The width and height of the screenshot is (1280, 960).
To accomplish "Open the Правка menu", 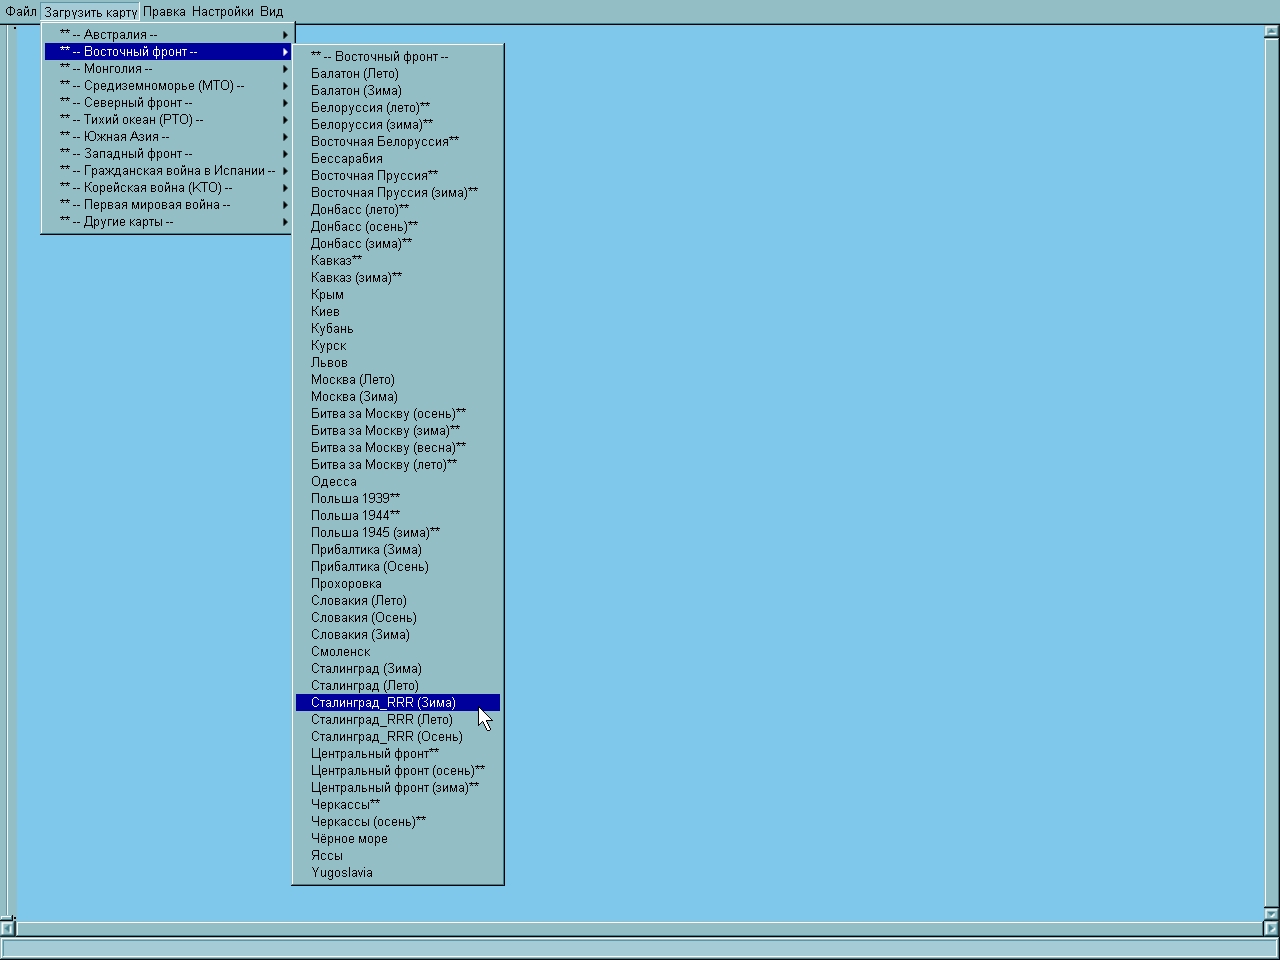I will tap(164, 12).
